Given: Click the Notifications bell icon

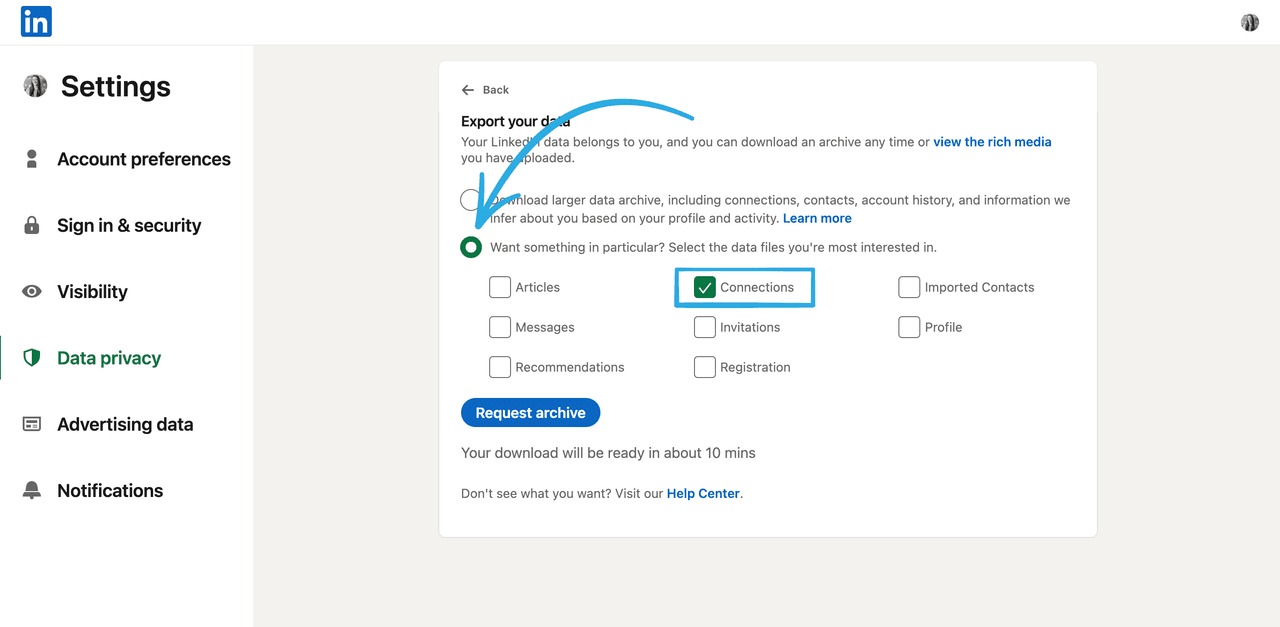Looking at the screenshot, I should tap(32, 491).
